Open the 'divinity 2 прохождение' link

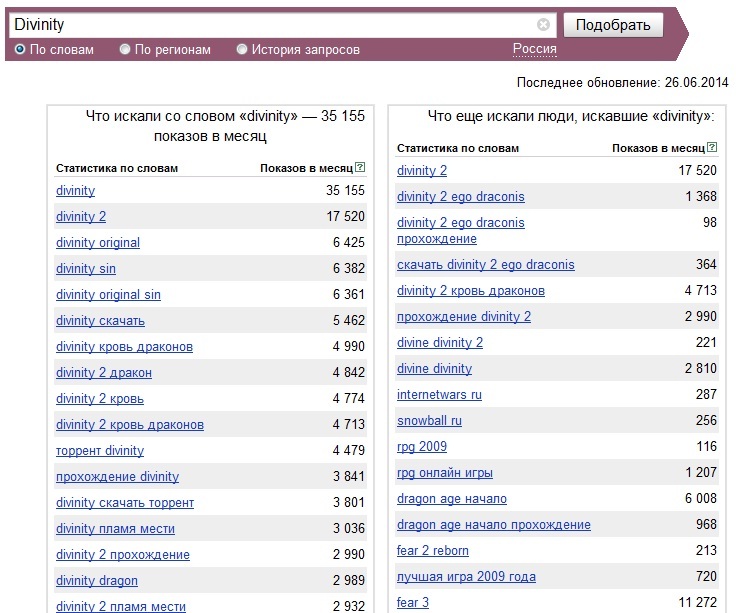pos(123,555)
